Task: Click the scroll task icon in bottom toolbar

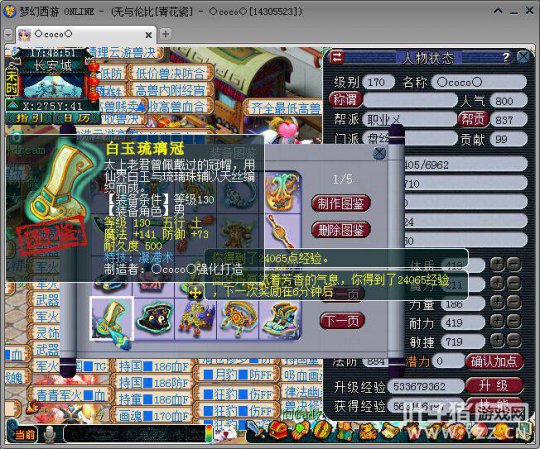Action: pyautogui.click(x=389, y=430)
